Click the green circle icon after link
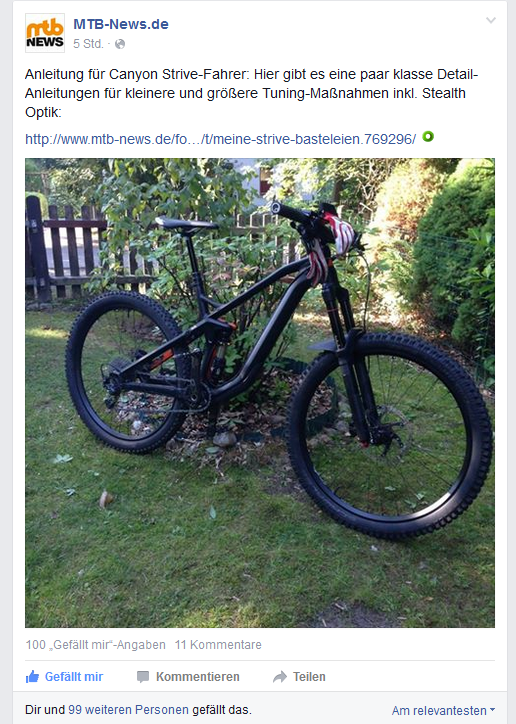 [x=428, y=137]
